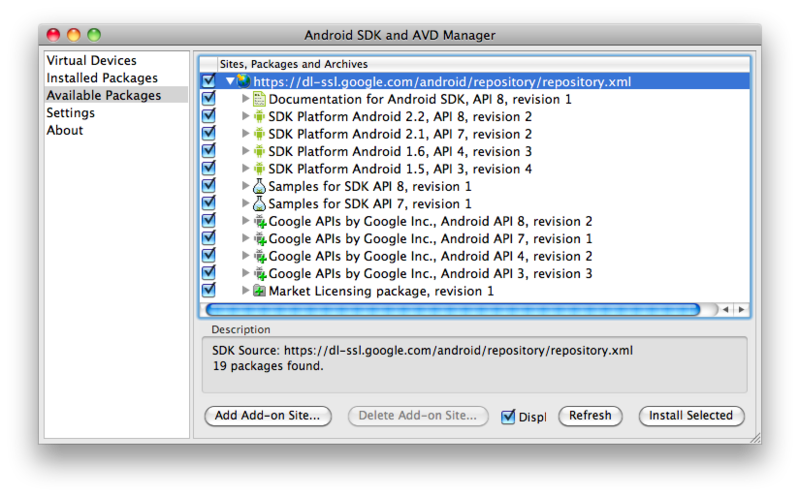
Task: Click Android robot icon for SDK Platform 1.6
Action: click(259, 151)
